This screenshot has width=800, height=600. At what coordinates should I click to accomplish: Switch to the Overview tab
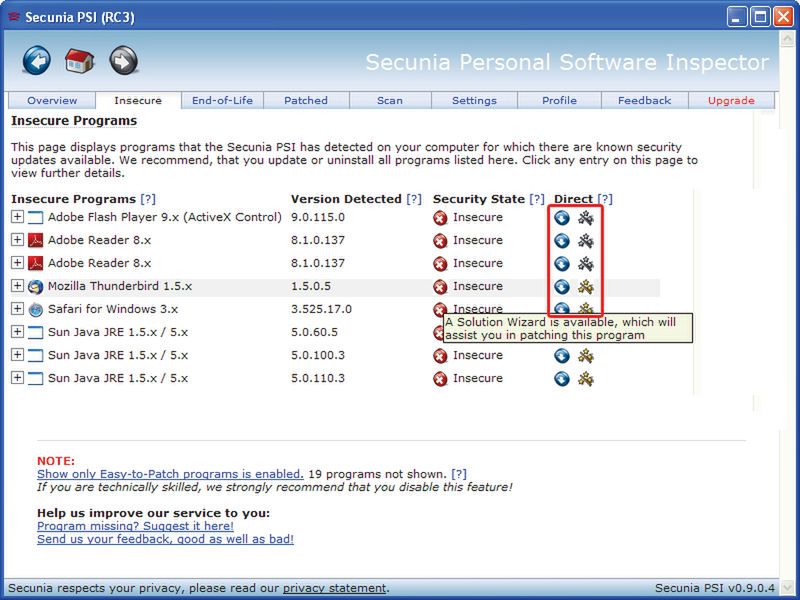tap(52, 100)
